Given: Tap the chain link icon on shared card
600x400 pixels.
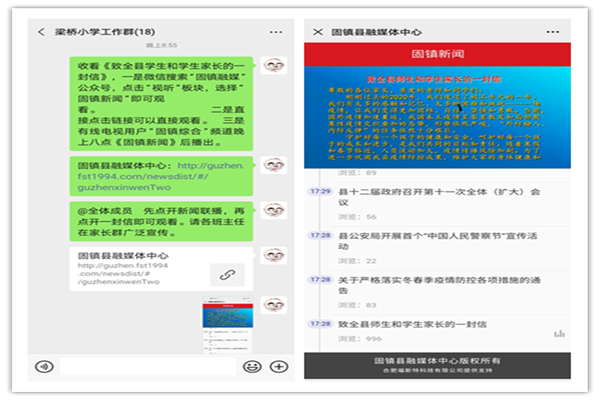Looking at the screenshot, I should click(x=227, y=274).
